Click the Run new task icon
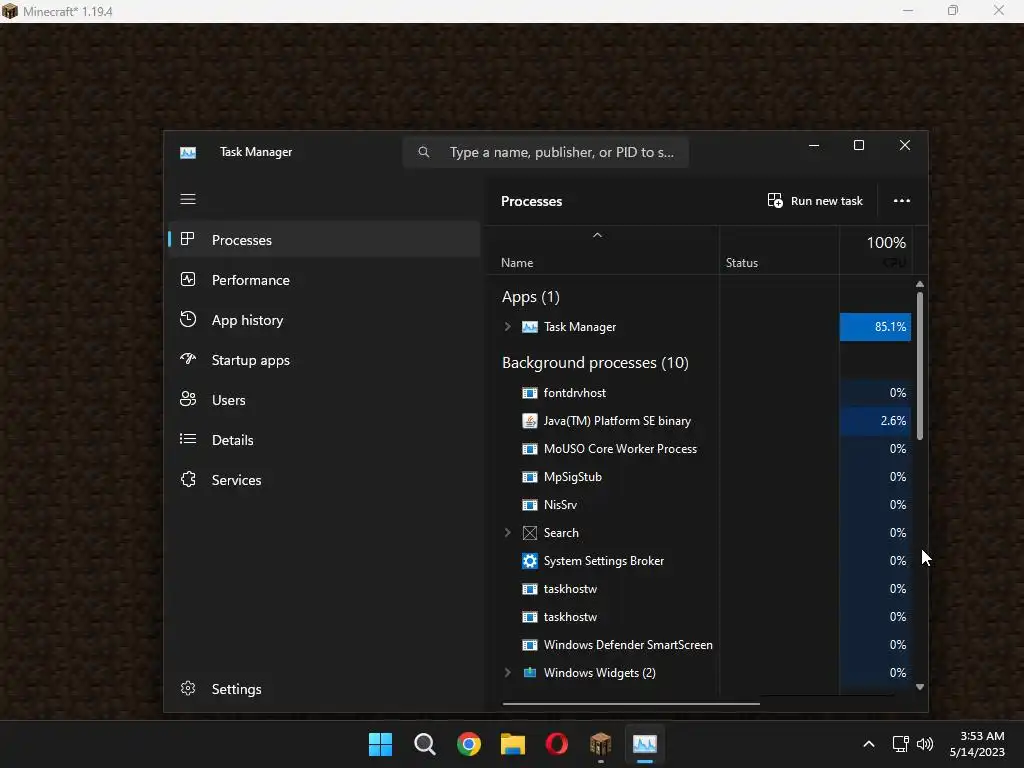 (x=775, y=200)
